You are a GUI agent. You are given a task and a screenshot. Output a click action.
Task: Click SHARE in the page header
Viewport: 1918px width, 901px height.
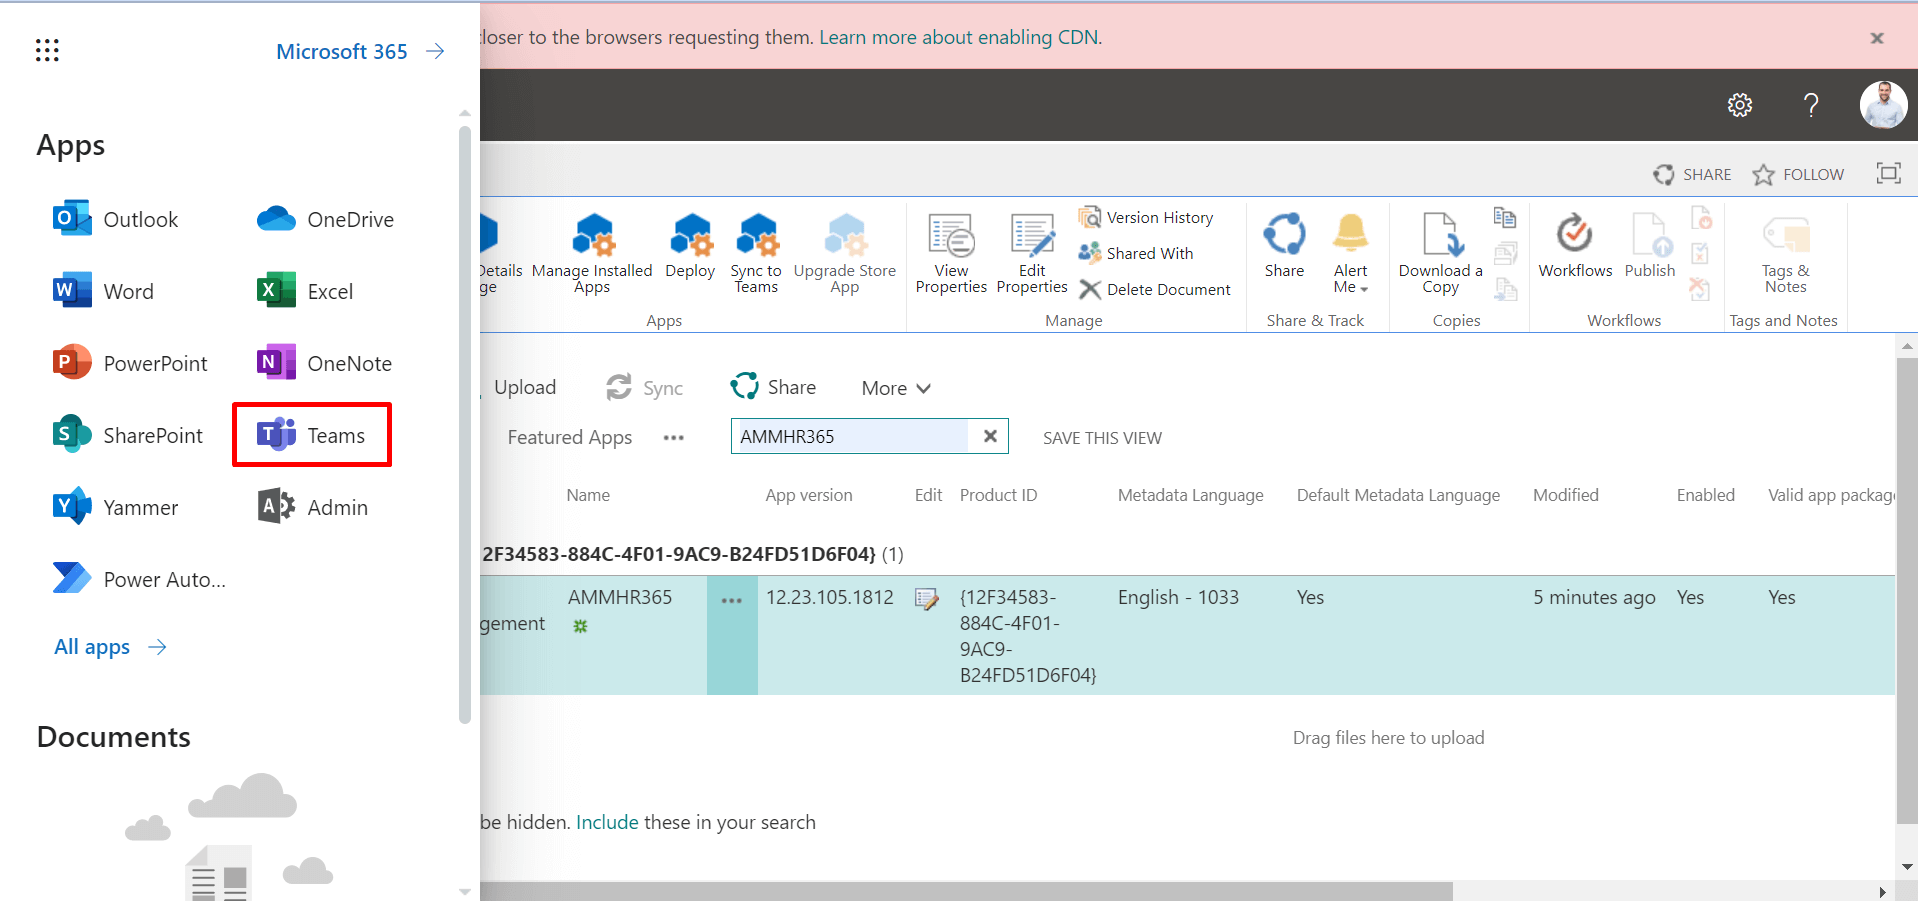(x=1692, y=174)
